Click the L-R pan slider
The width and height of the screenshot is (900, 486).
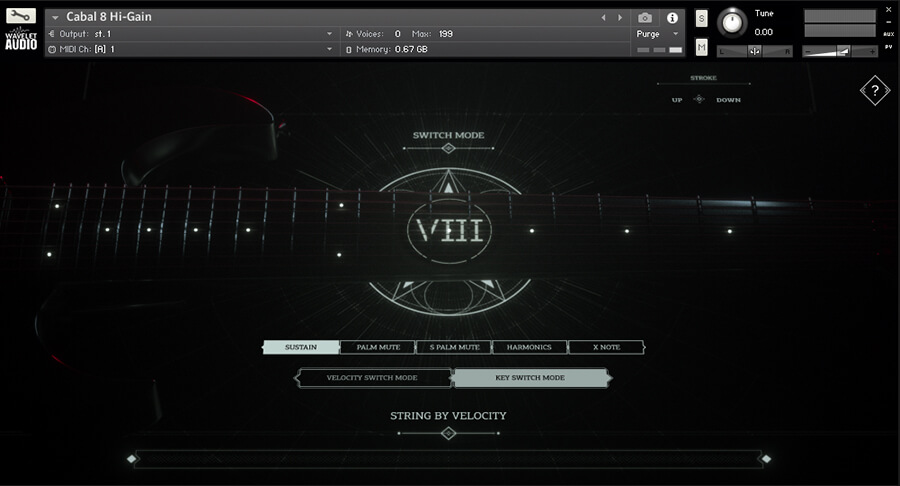point(754,52)
